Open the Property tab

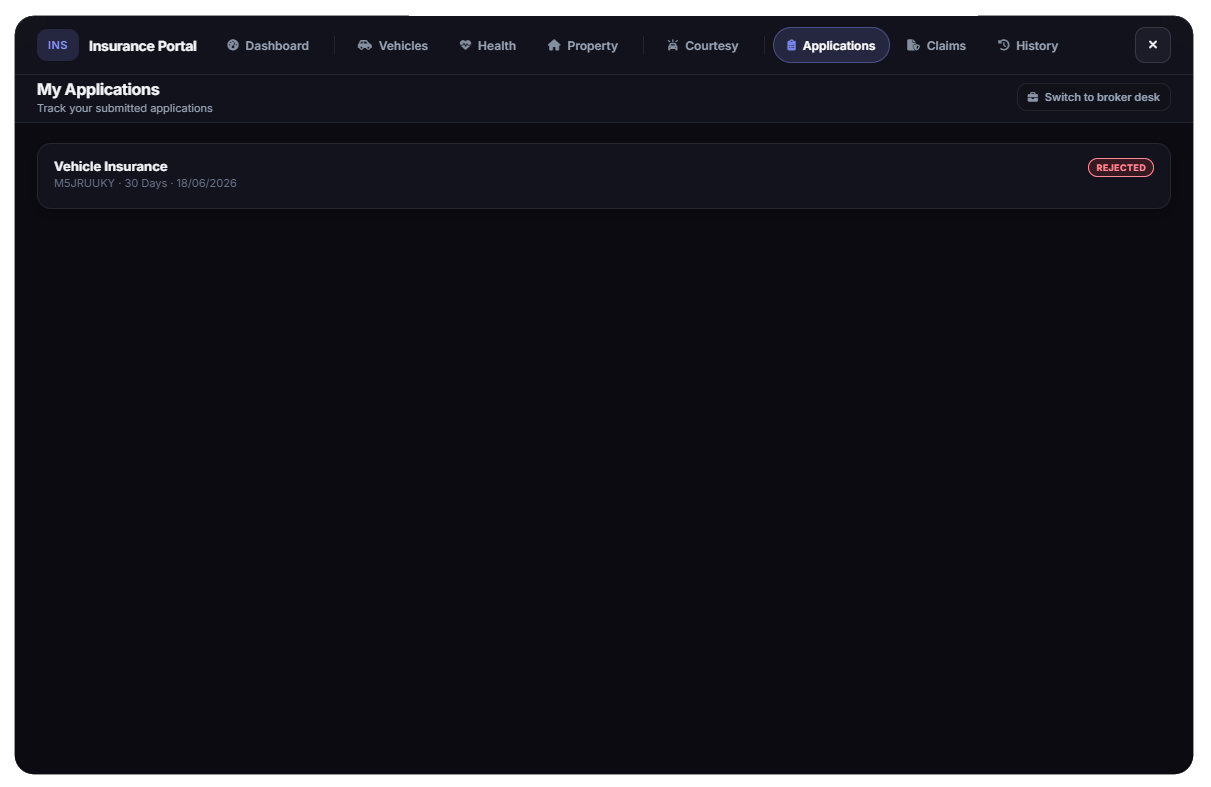pos(583,45)
